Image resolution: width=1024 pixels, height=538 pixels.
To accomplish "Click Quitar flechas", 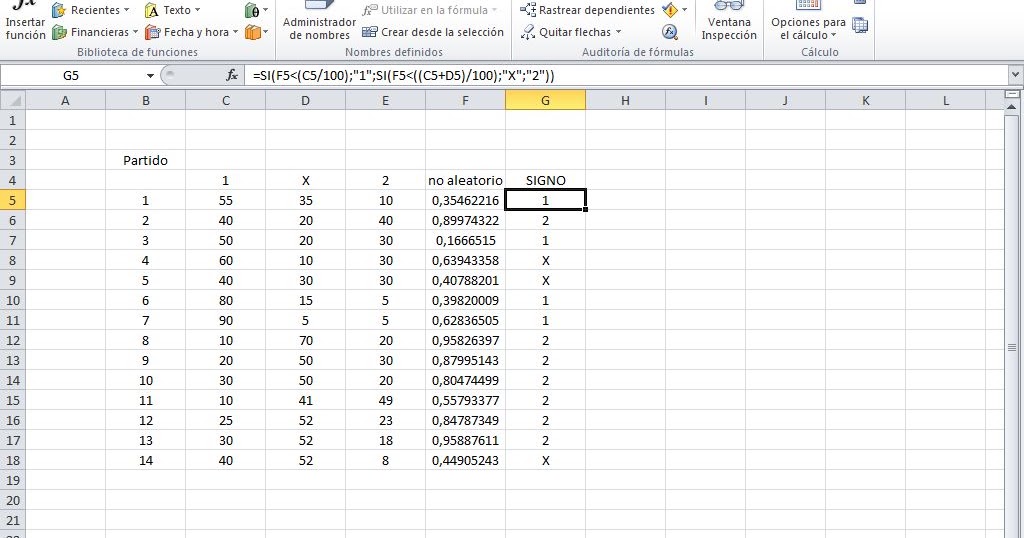I will [x=571, y=32].
